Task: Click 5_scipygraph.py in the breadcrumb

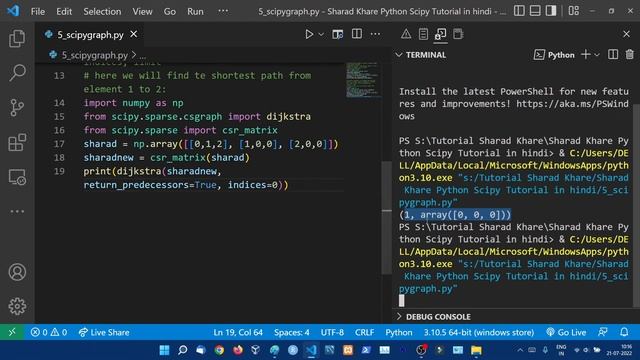Action: point(94,55)
